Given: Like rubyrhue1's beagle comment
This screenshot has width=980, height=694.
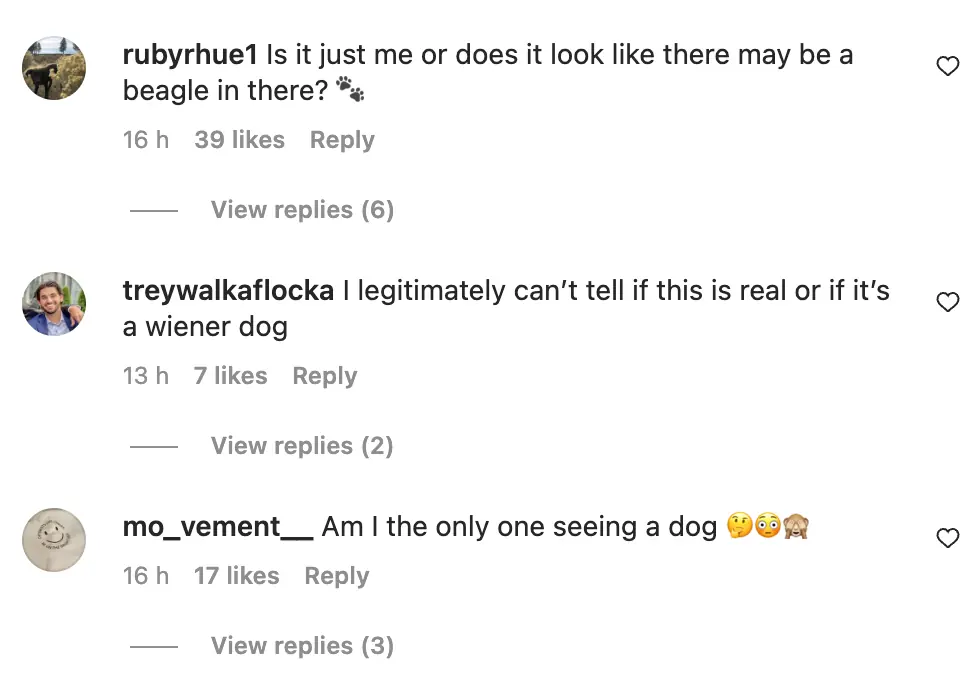Looking at the screenshot, I should click(947, 67).
